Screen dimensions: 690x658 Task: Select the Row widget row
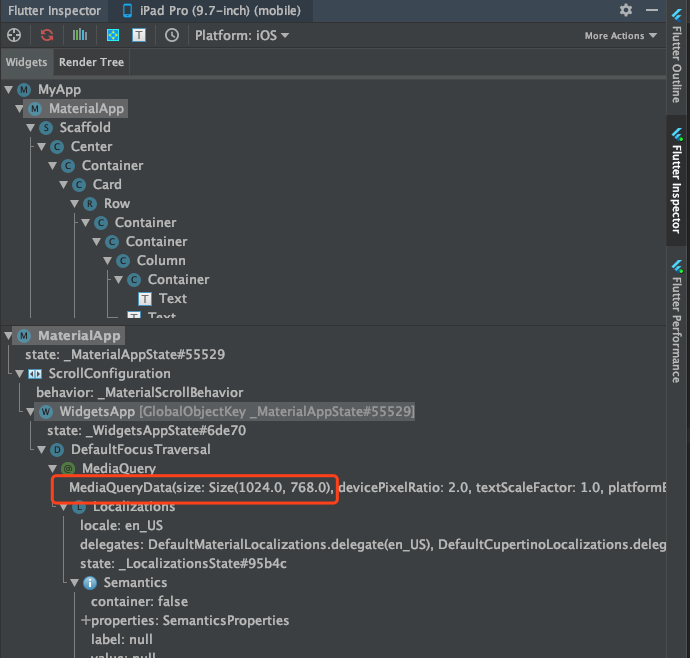pos(117,203)
